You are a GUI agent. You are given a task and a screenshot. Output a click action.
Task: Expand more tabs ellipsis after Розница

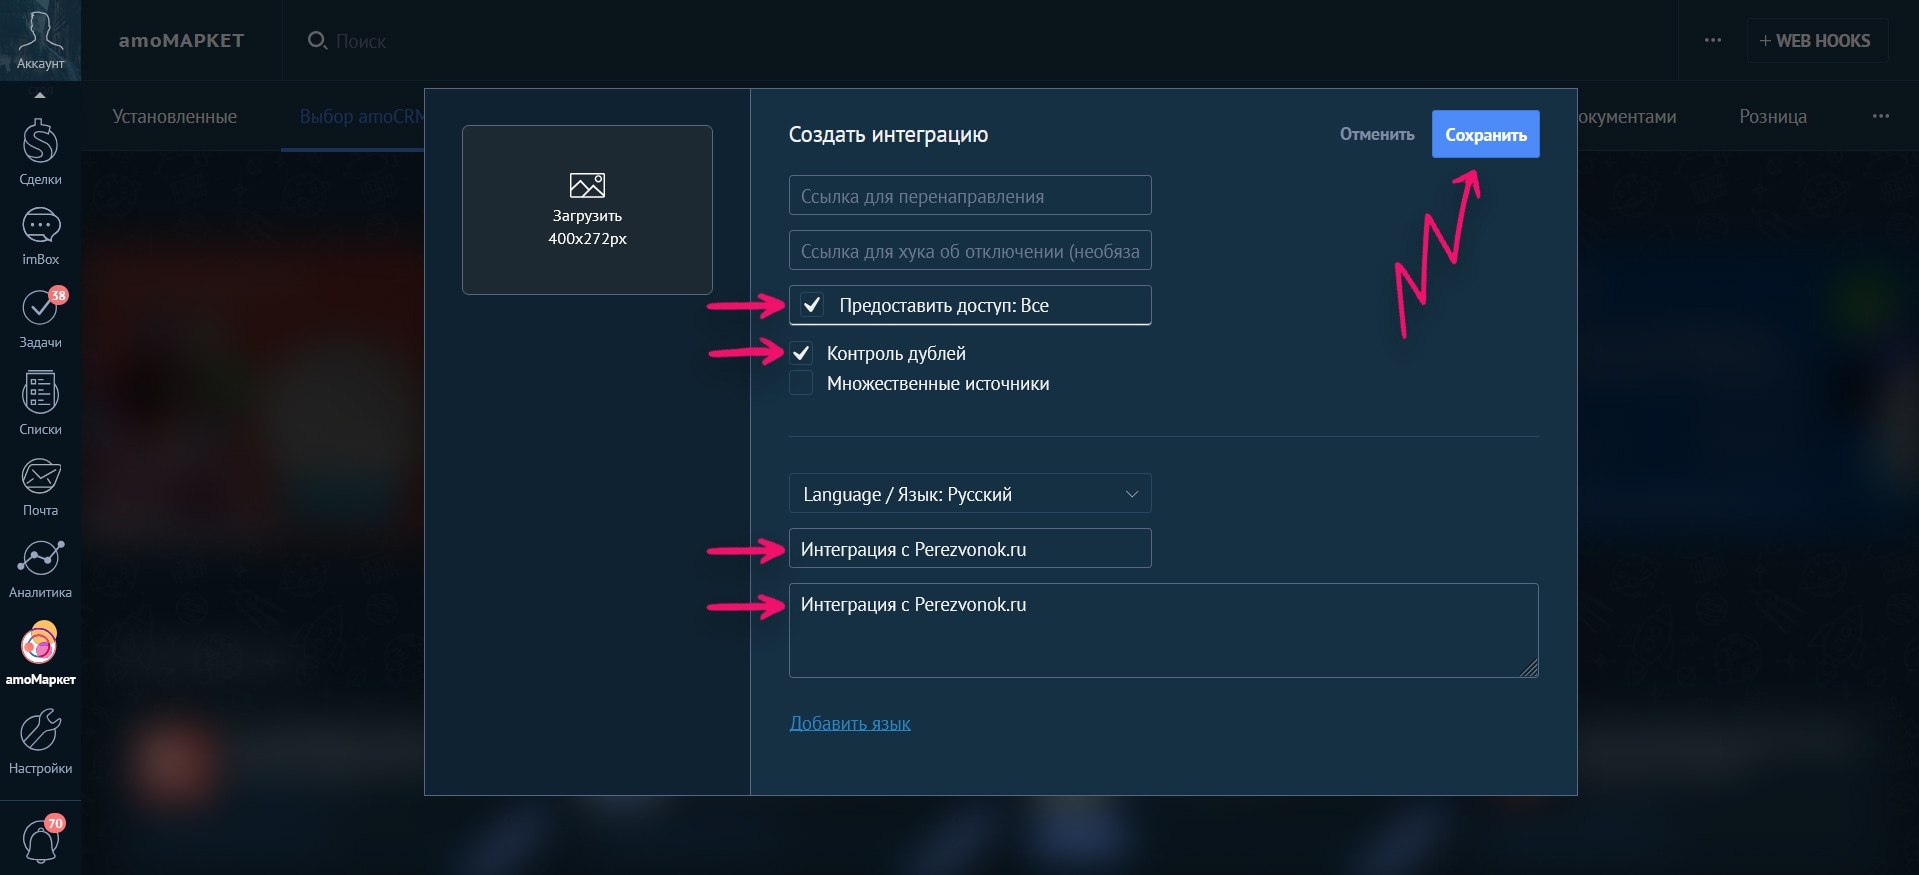pyautogui.click(x=1880, y=116)
